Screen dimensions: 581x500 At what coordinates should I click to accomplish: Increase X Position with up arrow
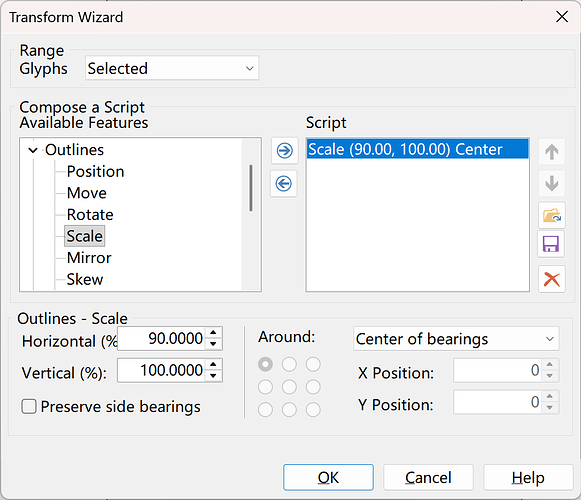(x=550, y=365)
